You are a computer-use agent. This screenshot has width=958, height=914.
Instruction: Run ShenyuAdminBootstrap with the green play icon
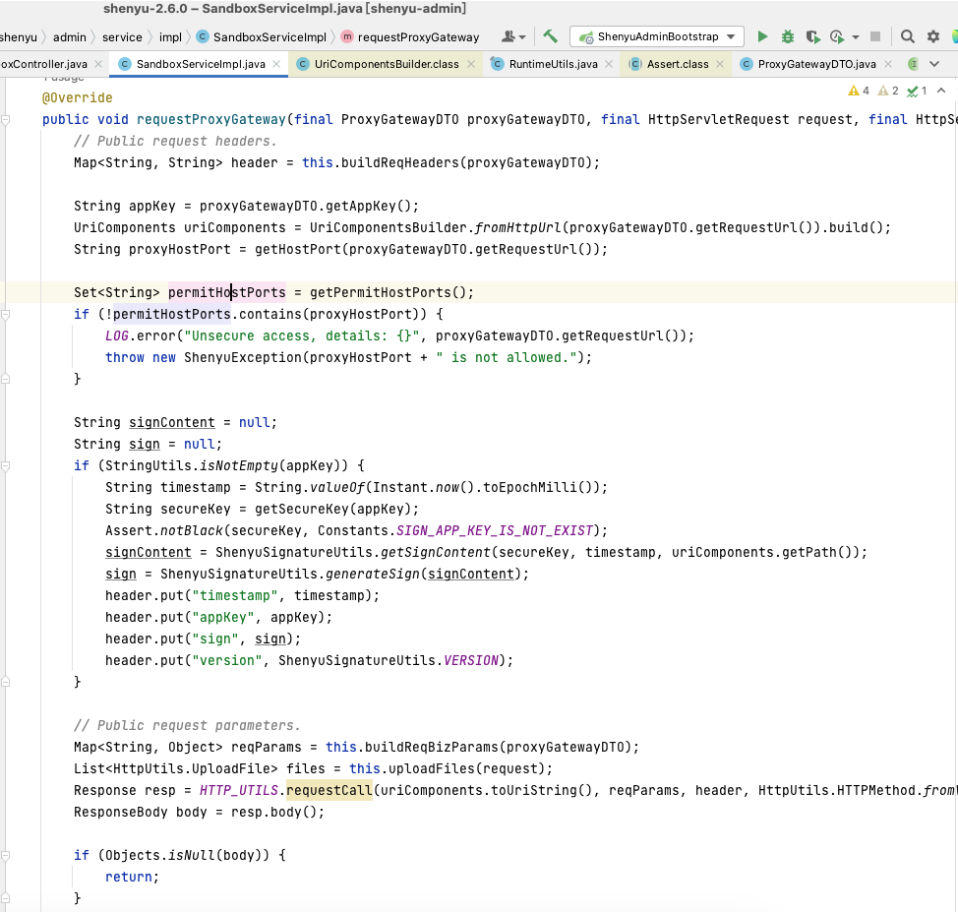pos(762,37)
